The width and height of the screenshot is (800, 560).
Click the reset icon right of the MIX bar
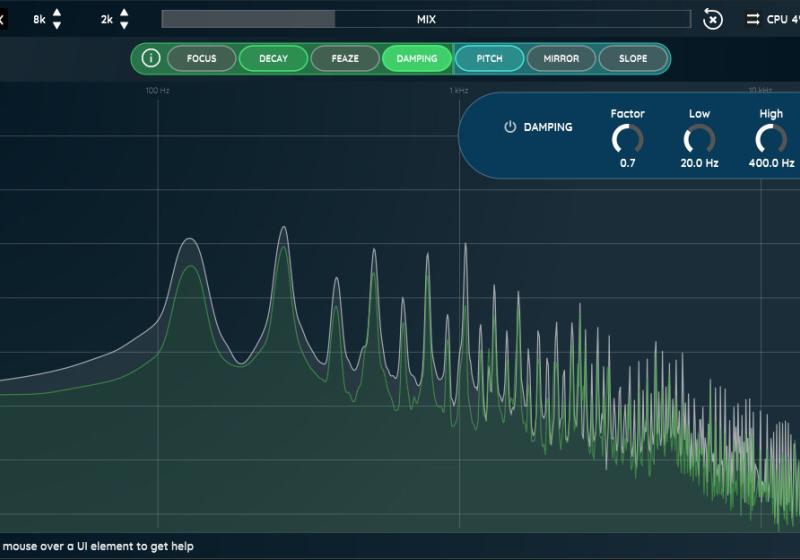pyautogui.click(x=712, y=19)
